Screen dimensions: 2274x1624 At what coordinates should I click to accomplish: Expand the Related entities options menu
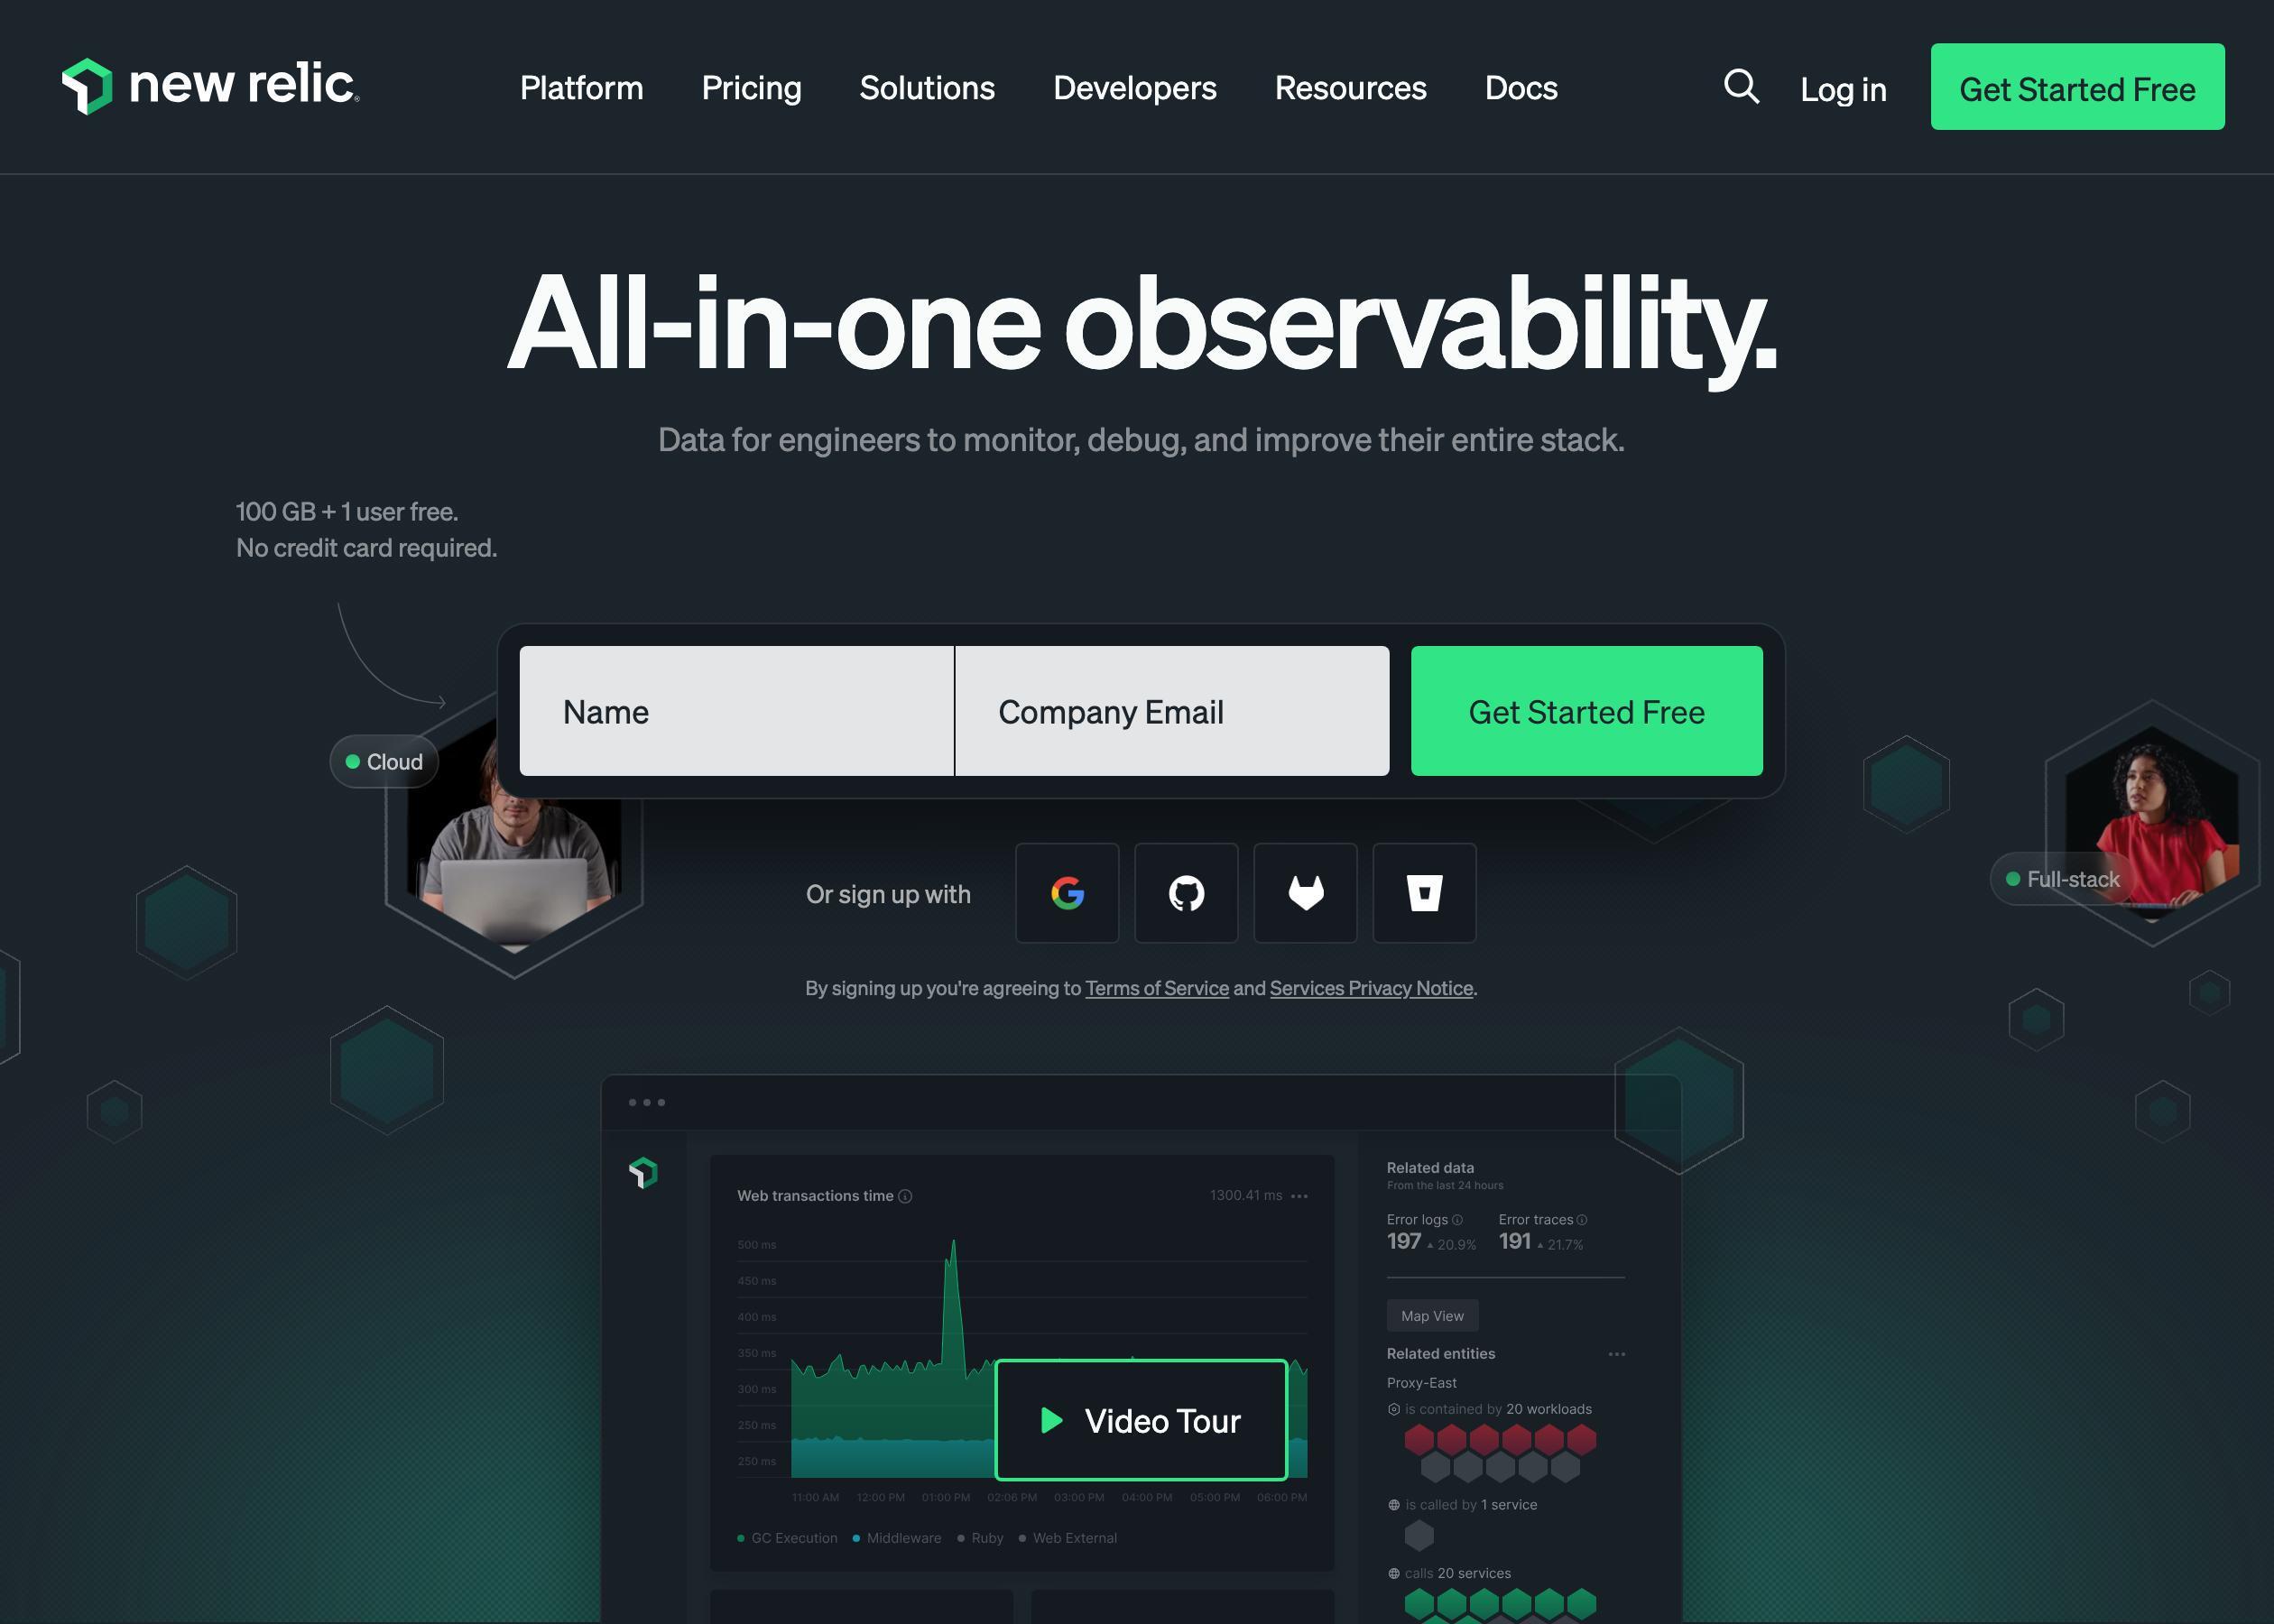[x=1615, y=1355]
